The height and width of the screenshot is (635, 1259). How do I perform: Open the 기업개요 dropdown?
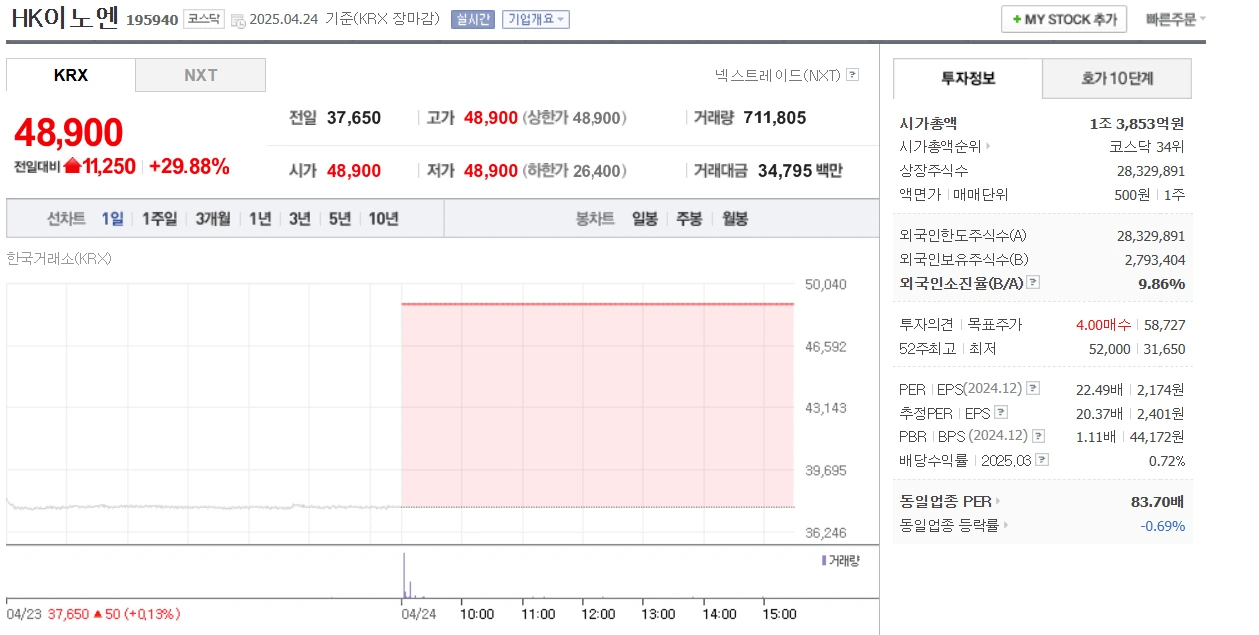point(535,19)
